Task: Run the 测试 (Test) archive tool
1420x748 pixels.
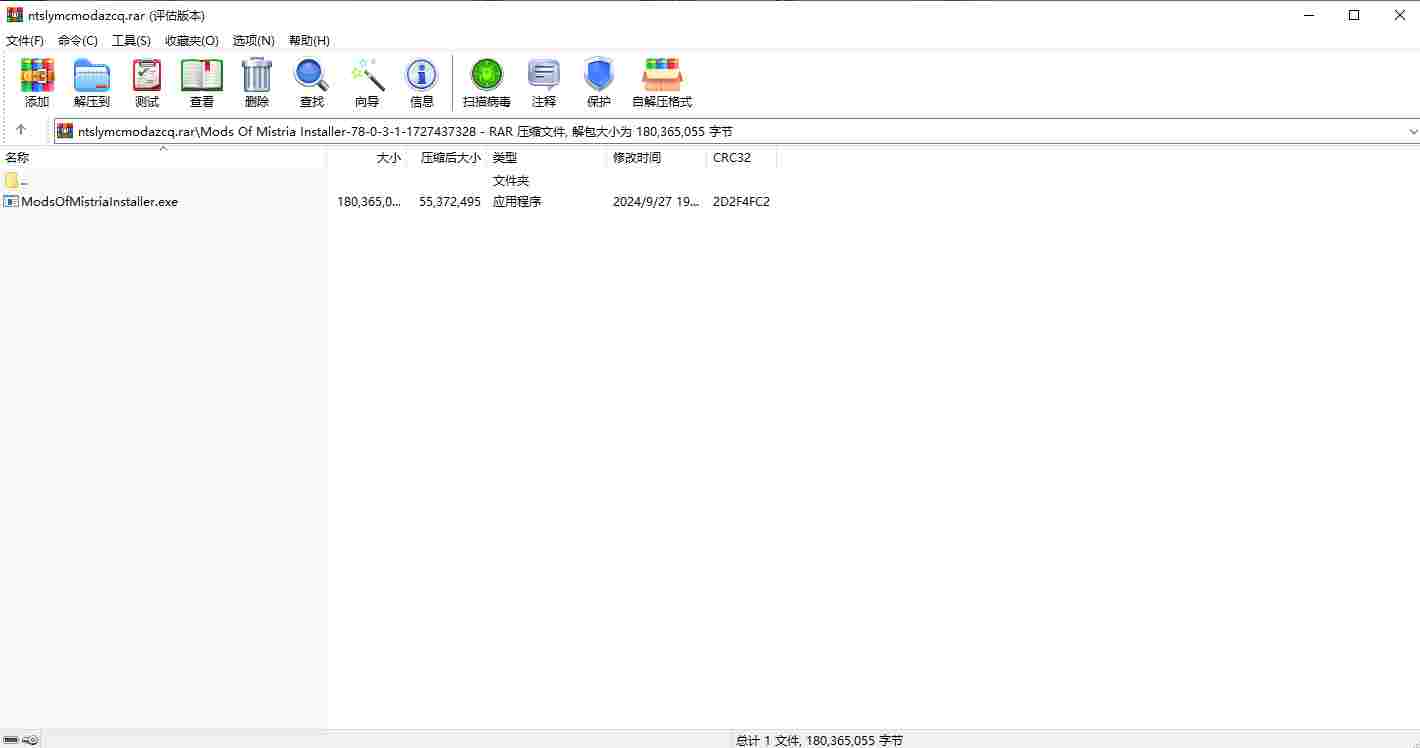Action: point(147,76)
